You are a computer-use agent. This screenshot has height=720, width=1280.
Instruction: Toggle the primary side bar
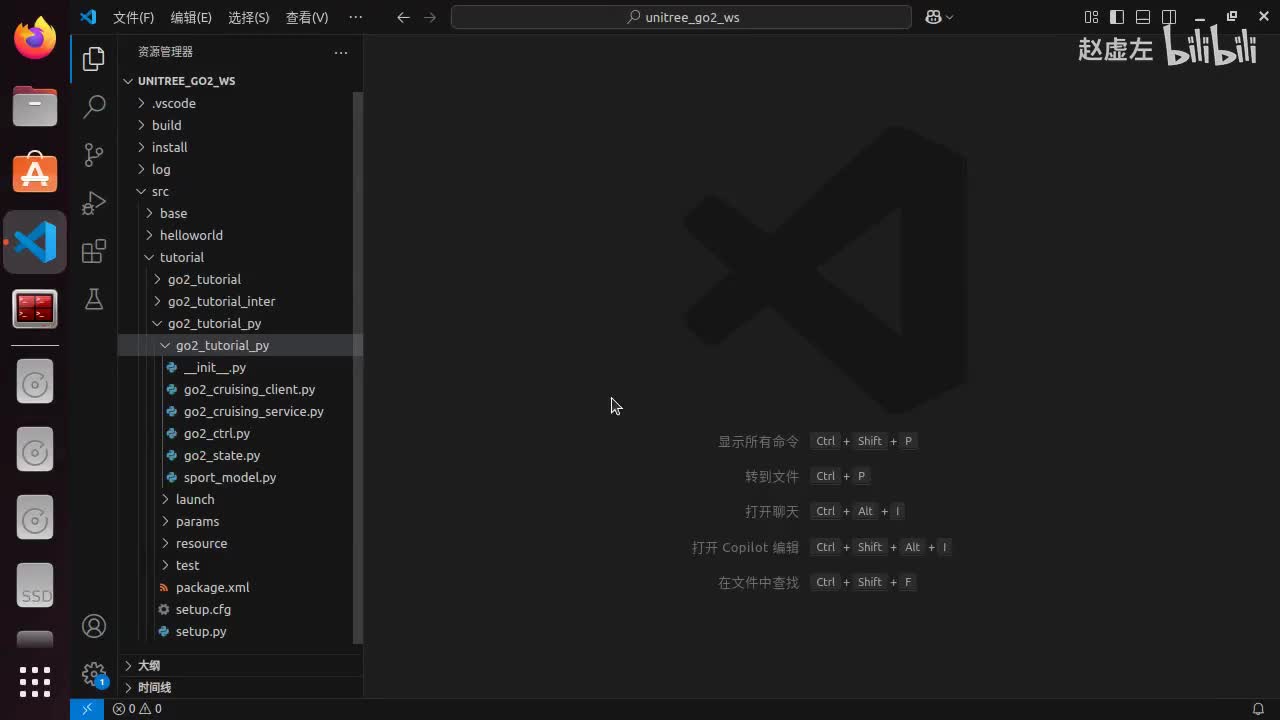tap(1117, 17)
